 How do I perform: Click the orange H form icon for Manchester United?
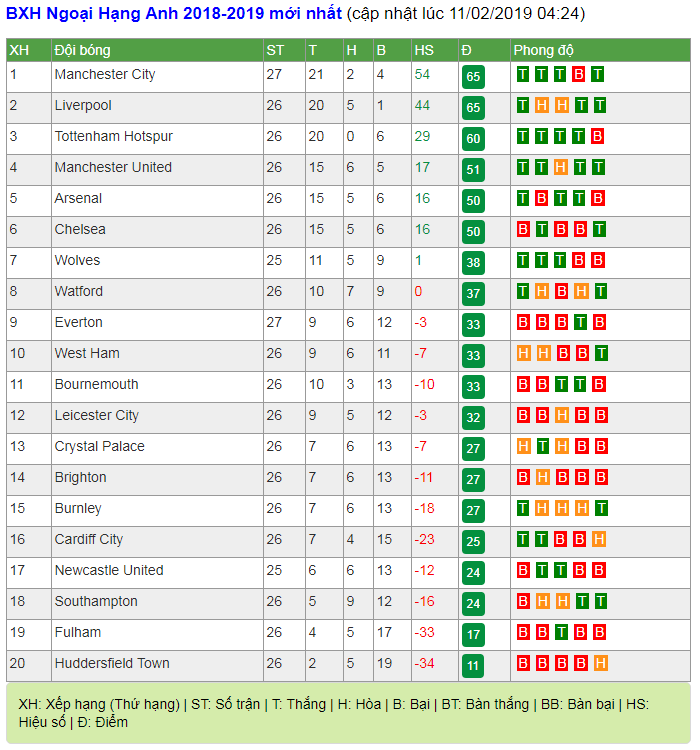560,167
